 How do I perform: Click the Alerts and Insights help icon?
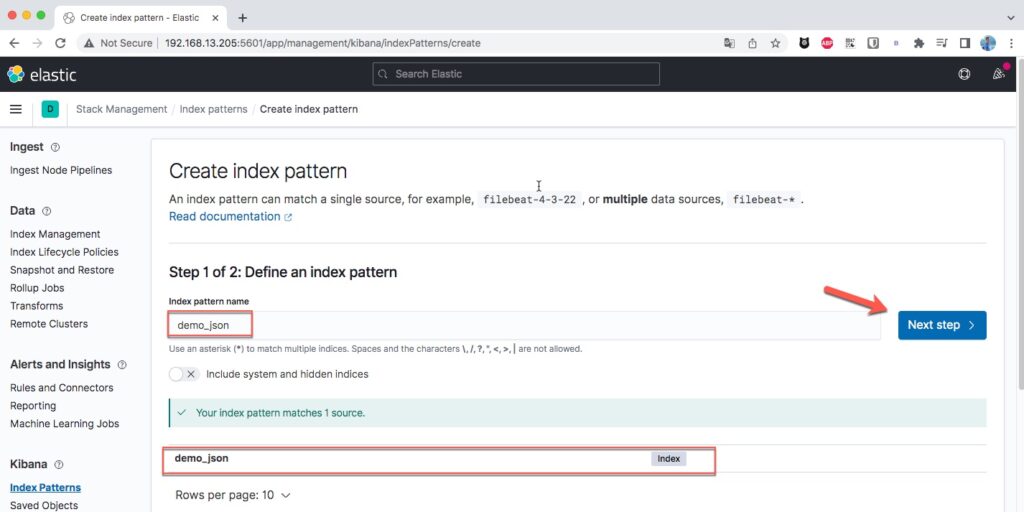point(121,365)
